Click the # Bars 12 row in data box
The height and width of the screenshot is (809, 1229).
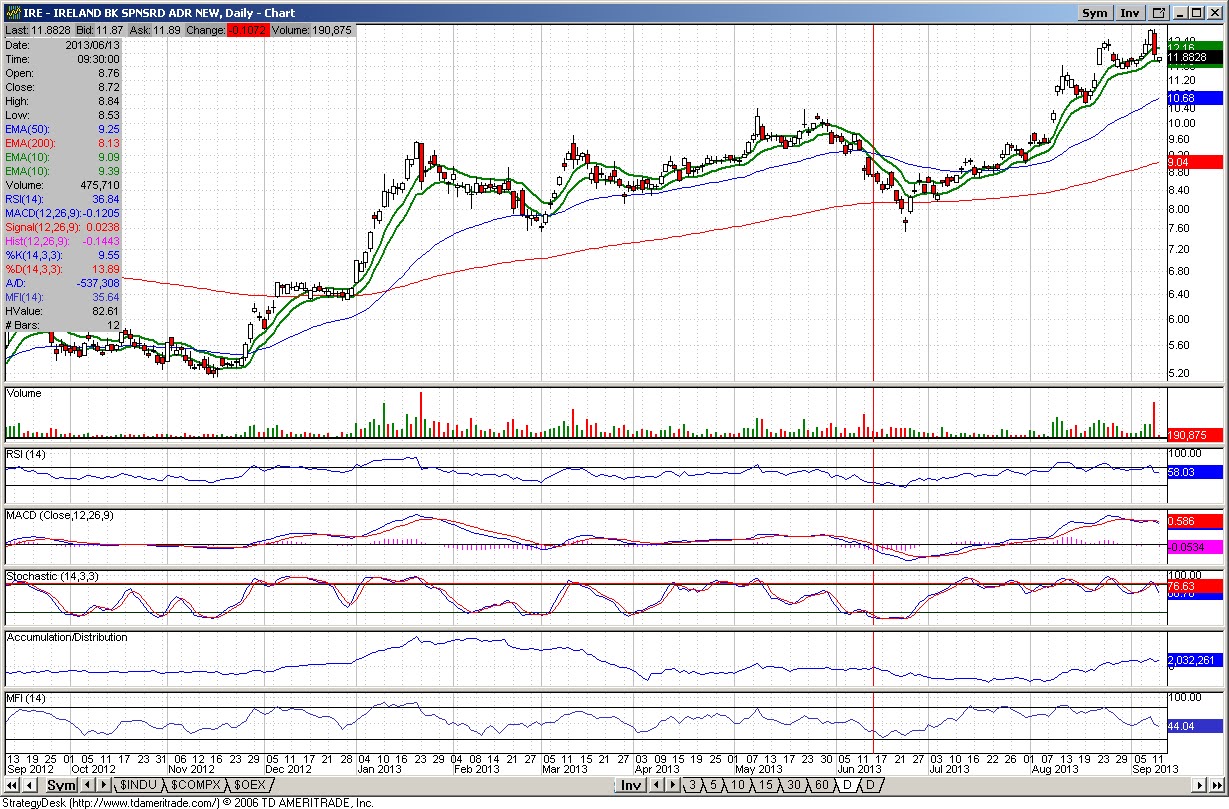pyautogui.click(x=63, y=325)
